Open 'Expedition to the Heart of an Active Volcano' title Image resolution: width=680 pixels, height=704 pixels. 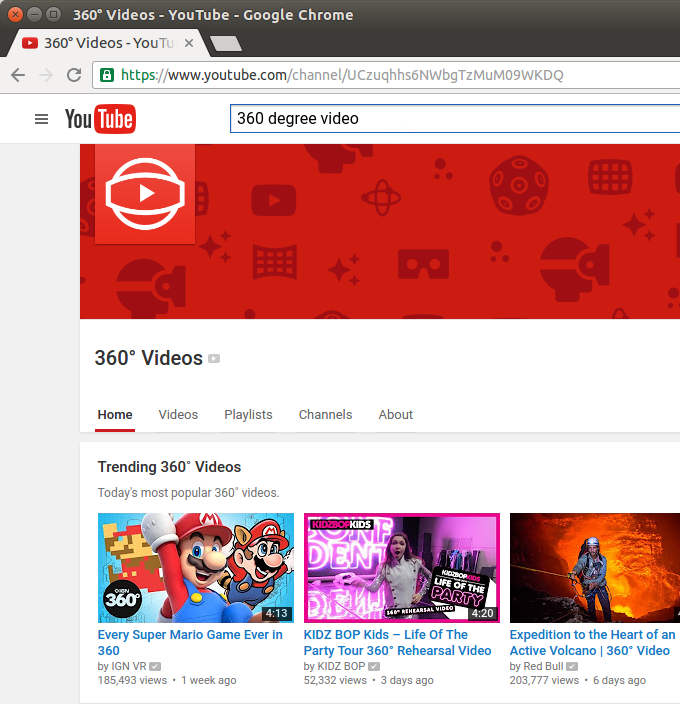[592, 642]
